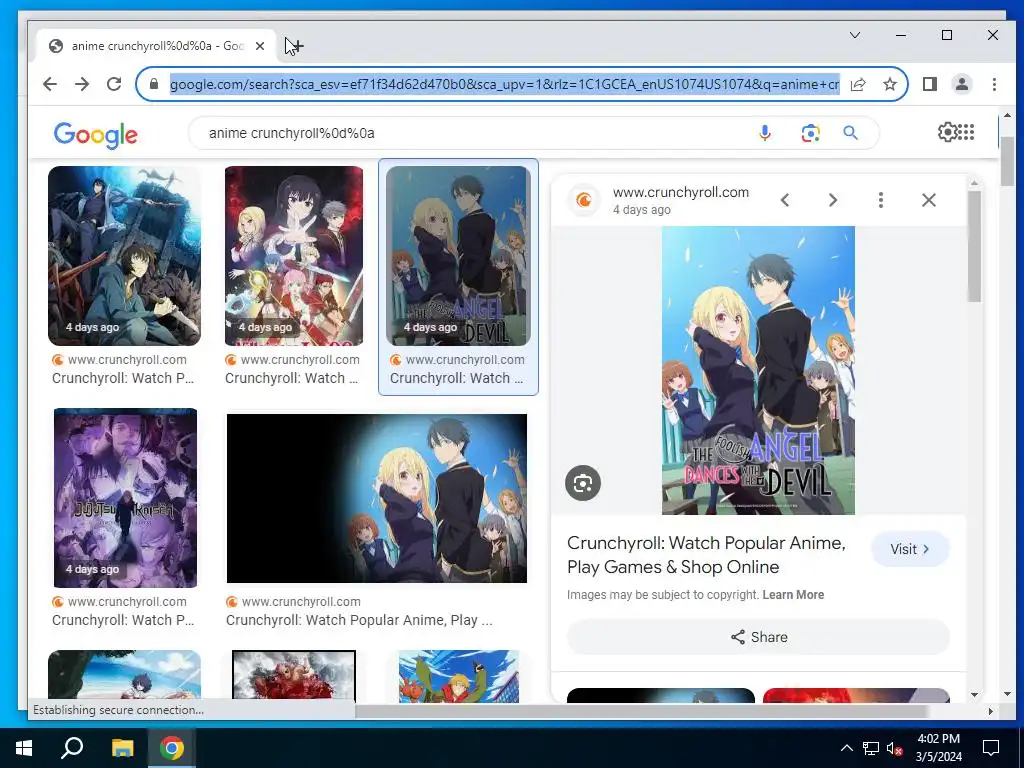
Task: Open related image with dark background in panel
Action: point(661,696)
